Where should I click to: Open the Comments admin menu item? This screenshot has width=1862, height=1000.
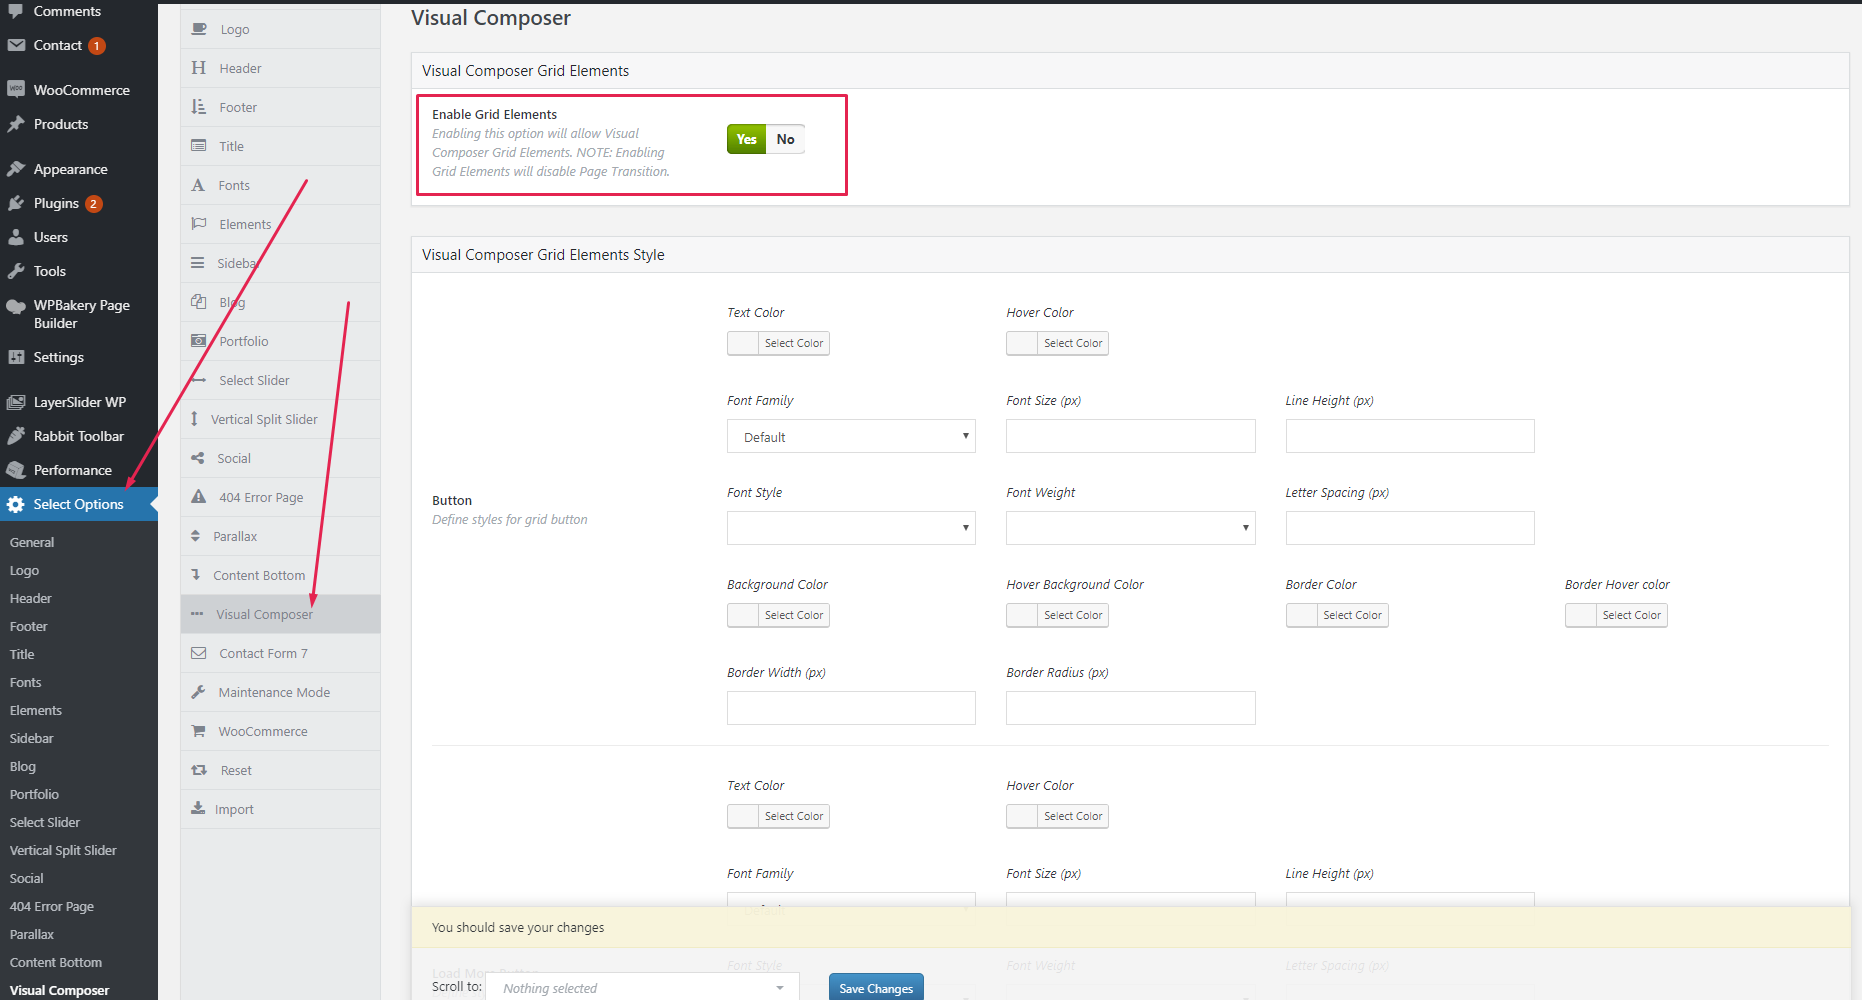click(x=79, y=12)
